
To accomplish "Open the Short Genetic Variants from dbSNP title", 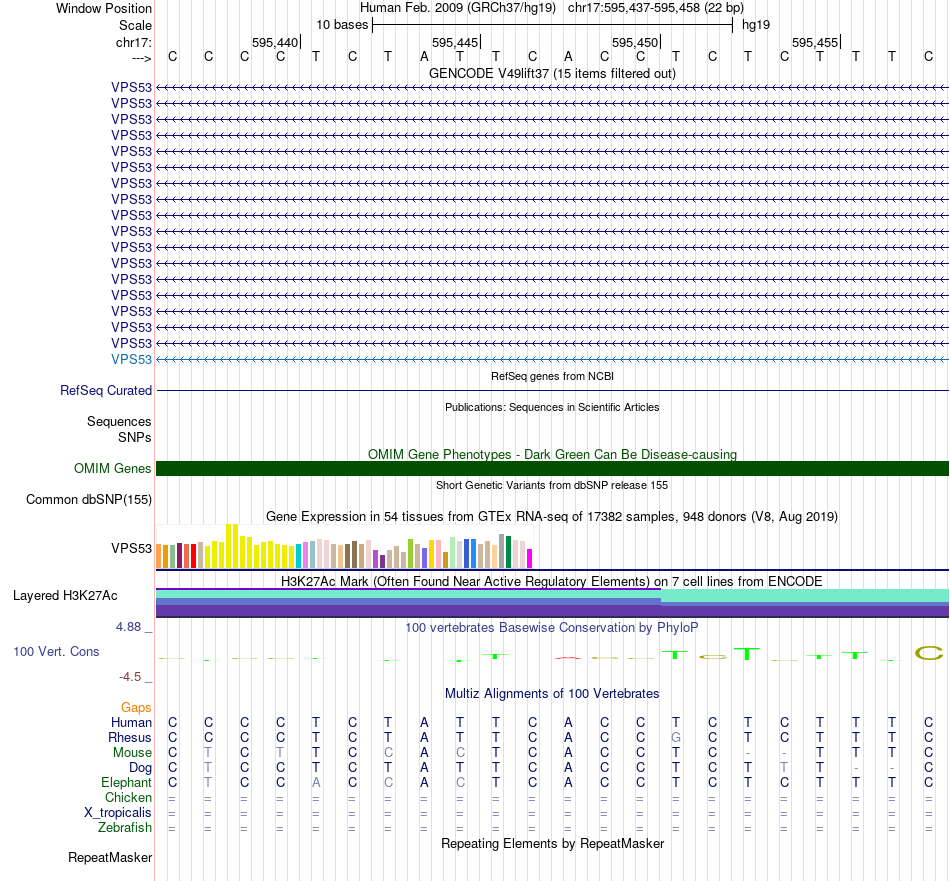I will coord(552,485).
